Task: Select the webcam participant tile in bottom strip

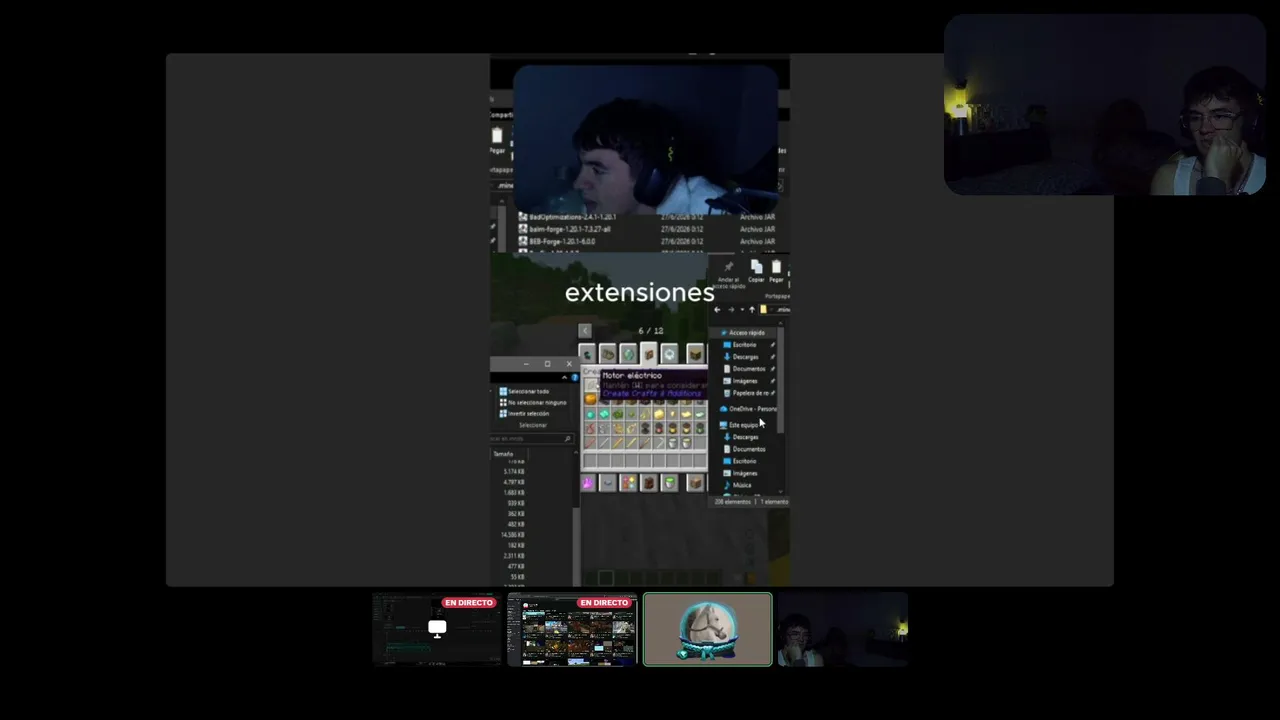Action: (x=843, y=629)
